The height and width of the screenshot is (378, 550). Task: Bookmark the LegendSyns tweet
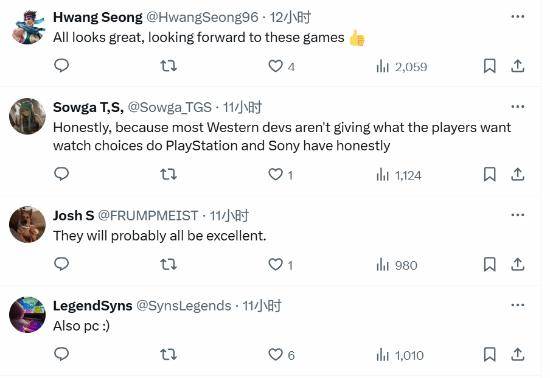click(489, 354)
